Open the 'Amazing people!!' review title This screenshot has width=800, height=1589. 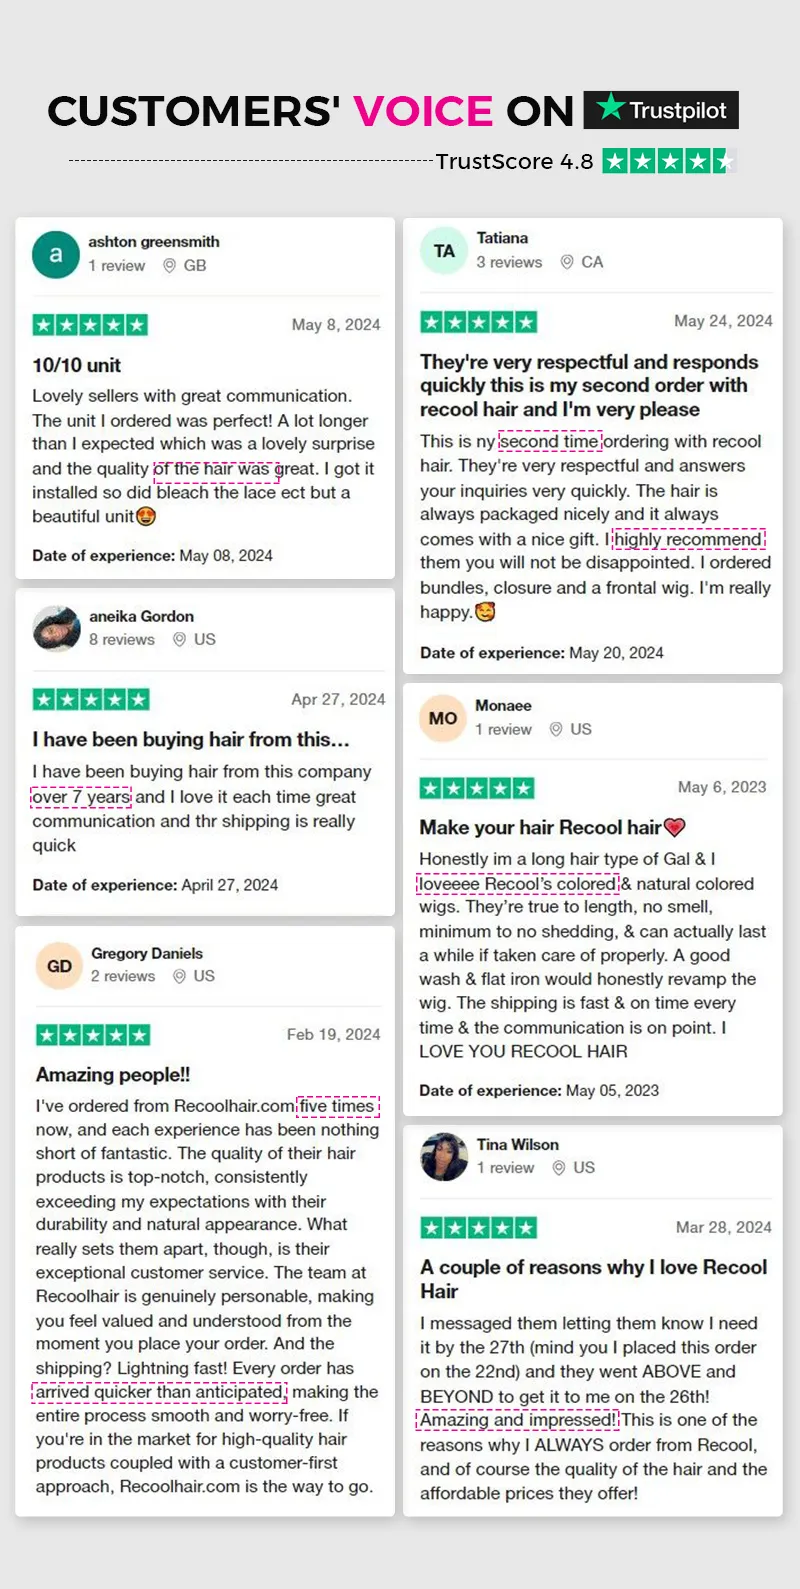(113, 1075)
